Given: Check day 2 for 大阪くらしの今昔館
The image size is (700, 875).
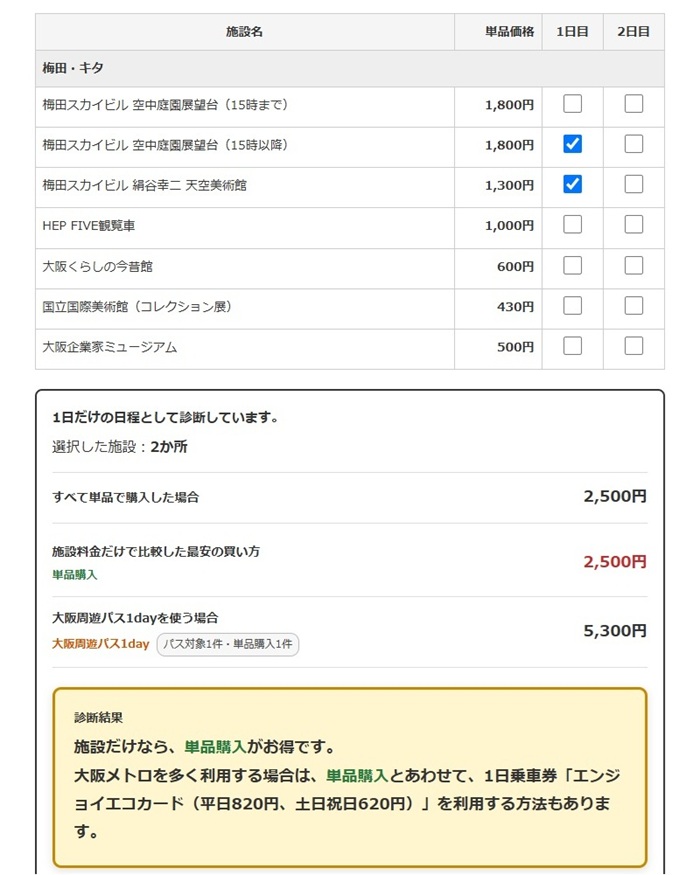Looking at the screenshot, I should coord(634,266).
